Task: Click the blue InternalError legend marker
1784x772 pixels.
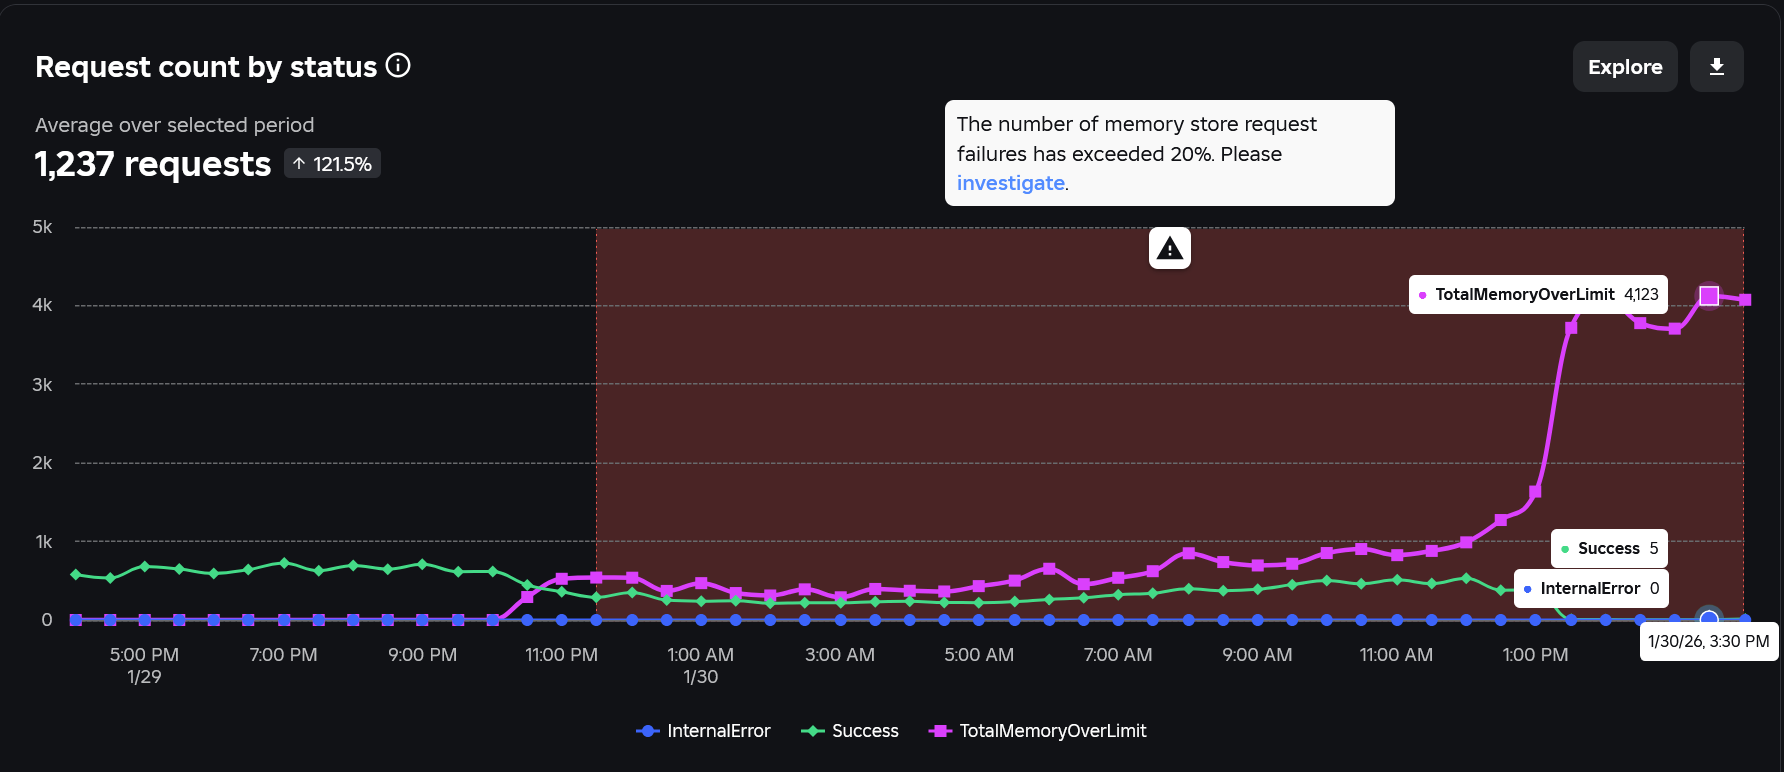Action: click(x=648, y=731)
